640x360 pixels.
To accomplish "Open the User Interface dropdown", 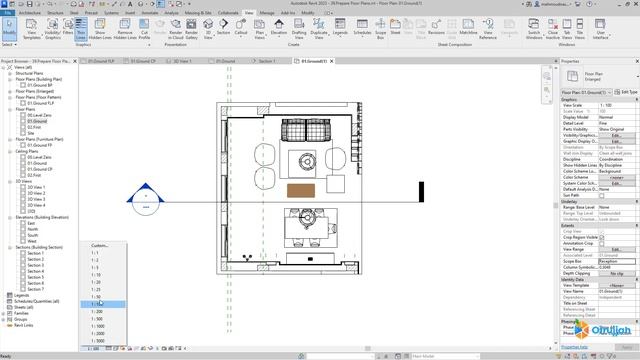I will [x=600, y=29].
